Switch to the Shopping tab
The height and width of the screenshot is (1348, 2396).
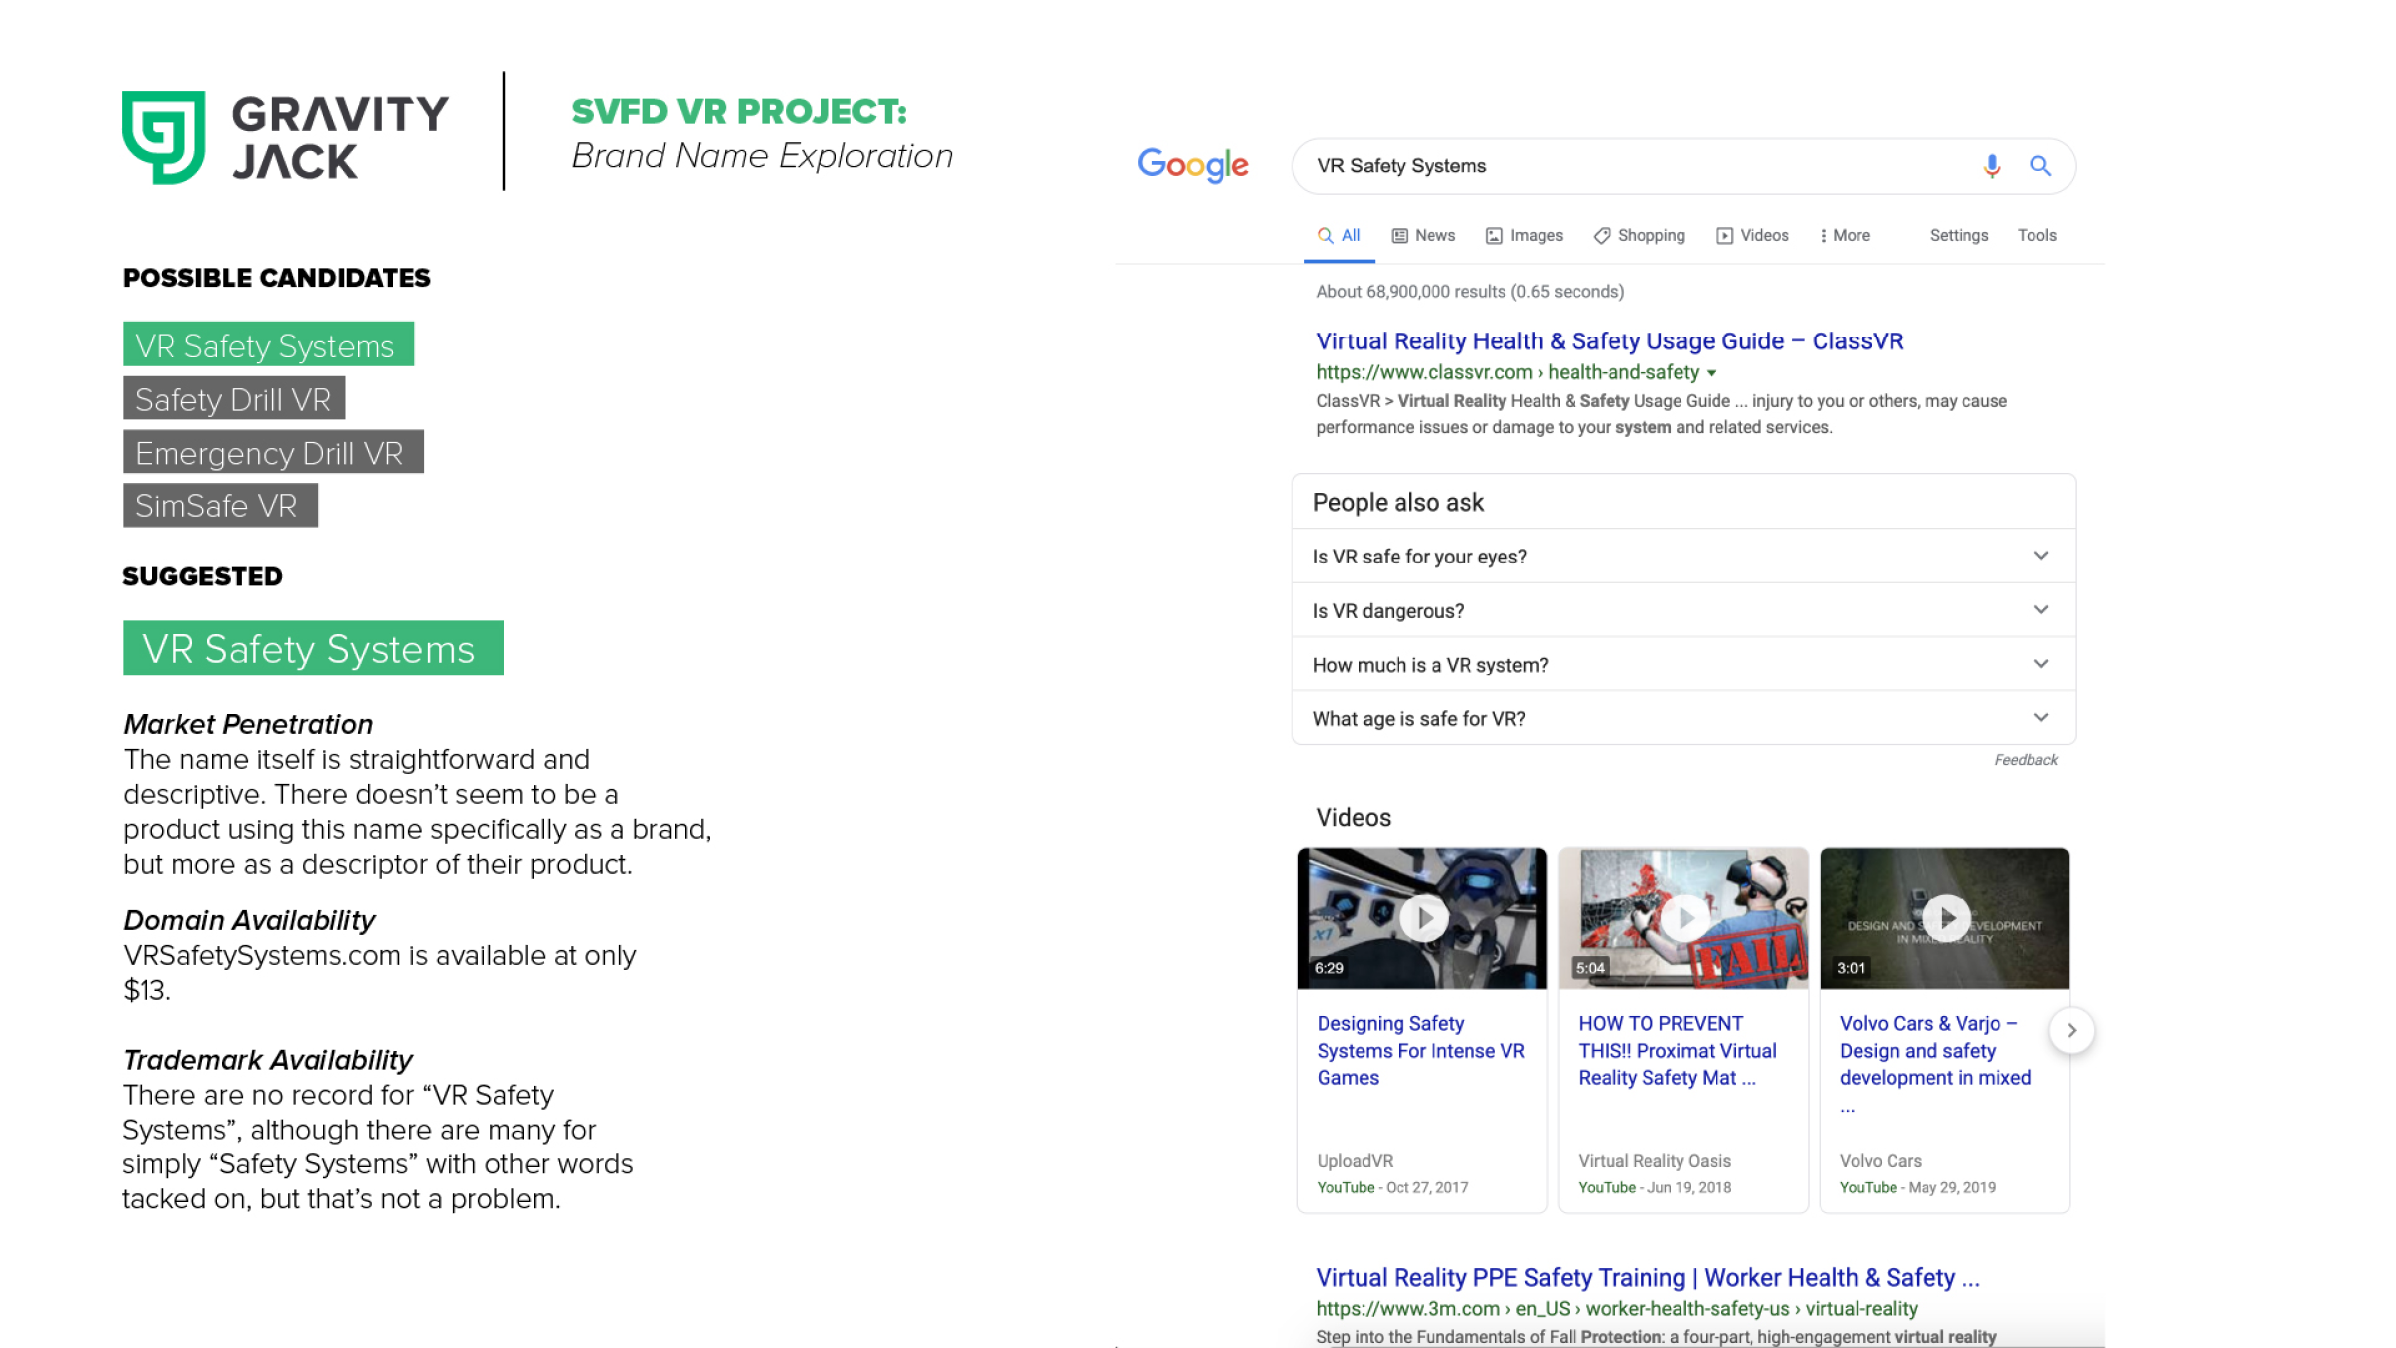click(1639, 236)
